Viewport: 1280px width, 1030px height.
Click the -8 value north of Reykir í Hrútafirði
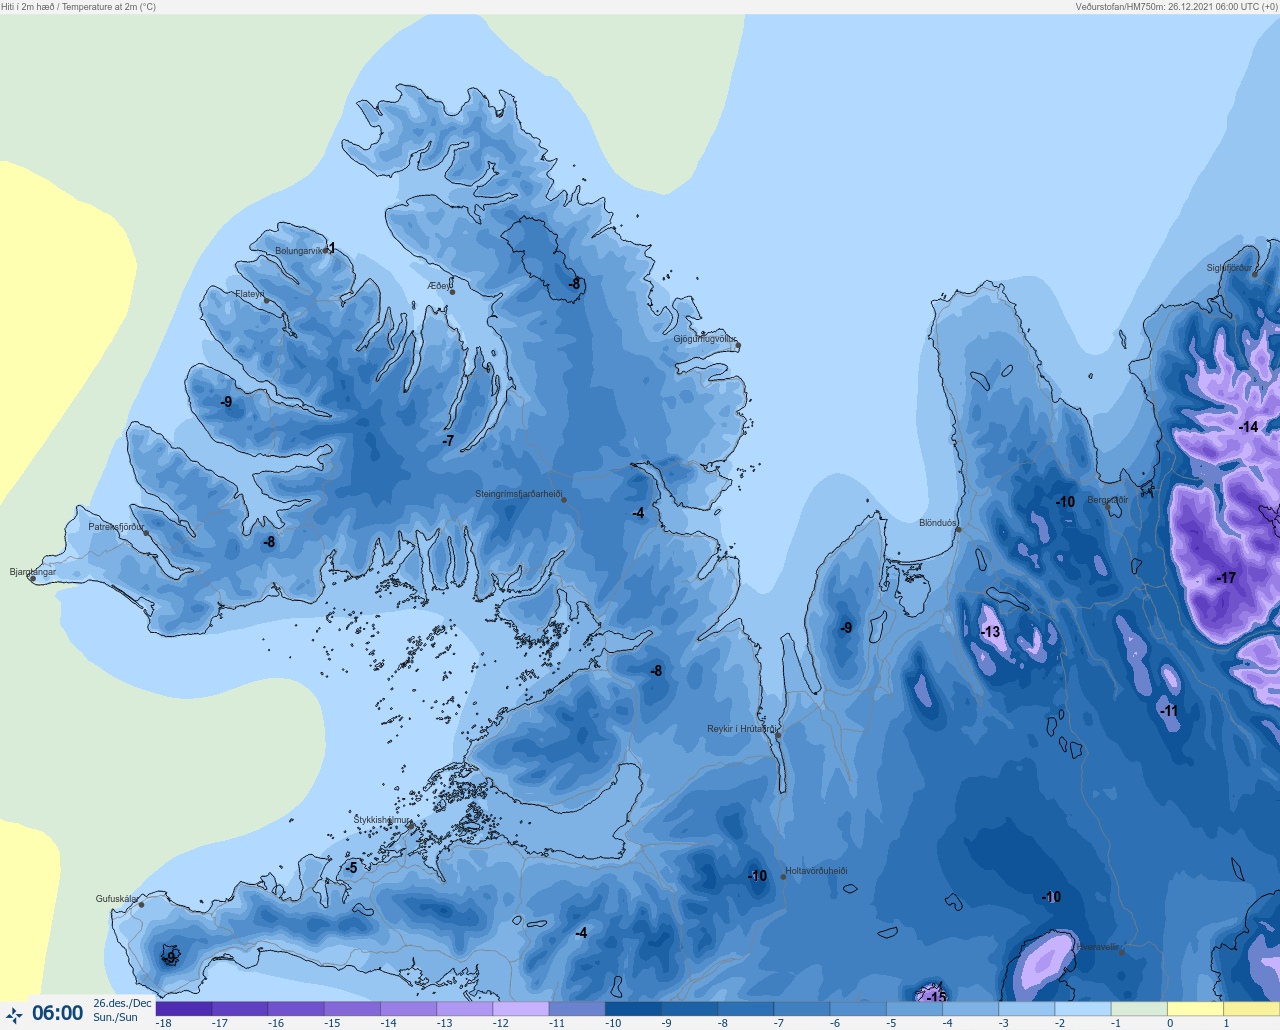[x=656, y=671]
